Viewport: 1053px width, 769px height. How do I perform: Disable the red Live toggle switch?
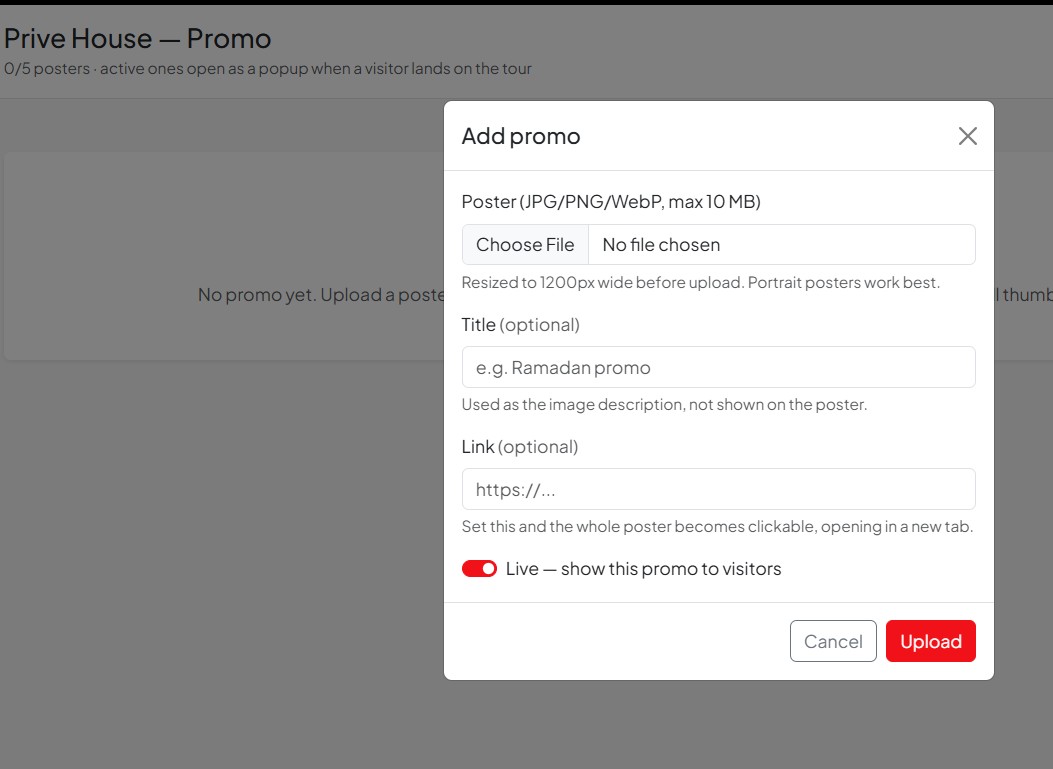coord(479,569)
